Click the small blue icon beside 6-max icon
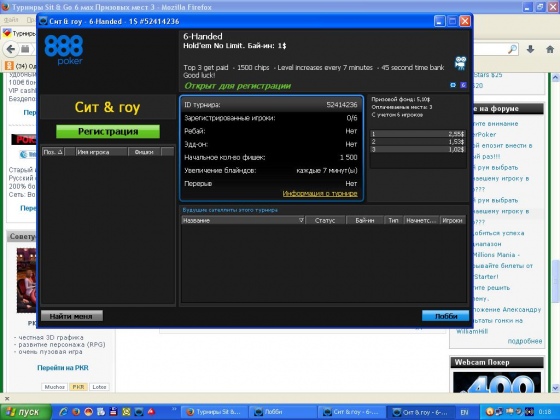 [453, 85]
